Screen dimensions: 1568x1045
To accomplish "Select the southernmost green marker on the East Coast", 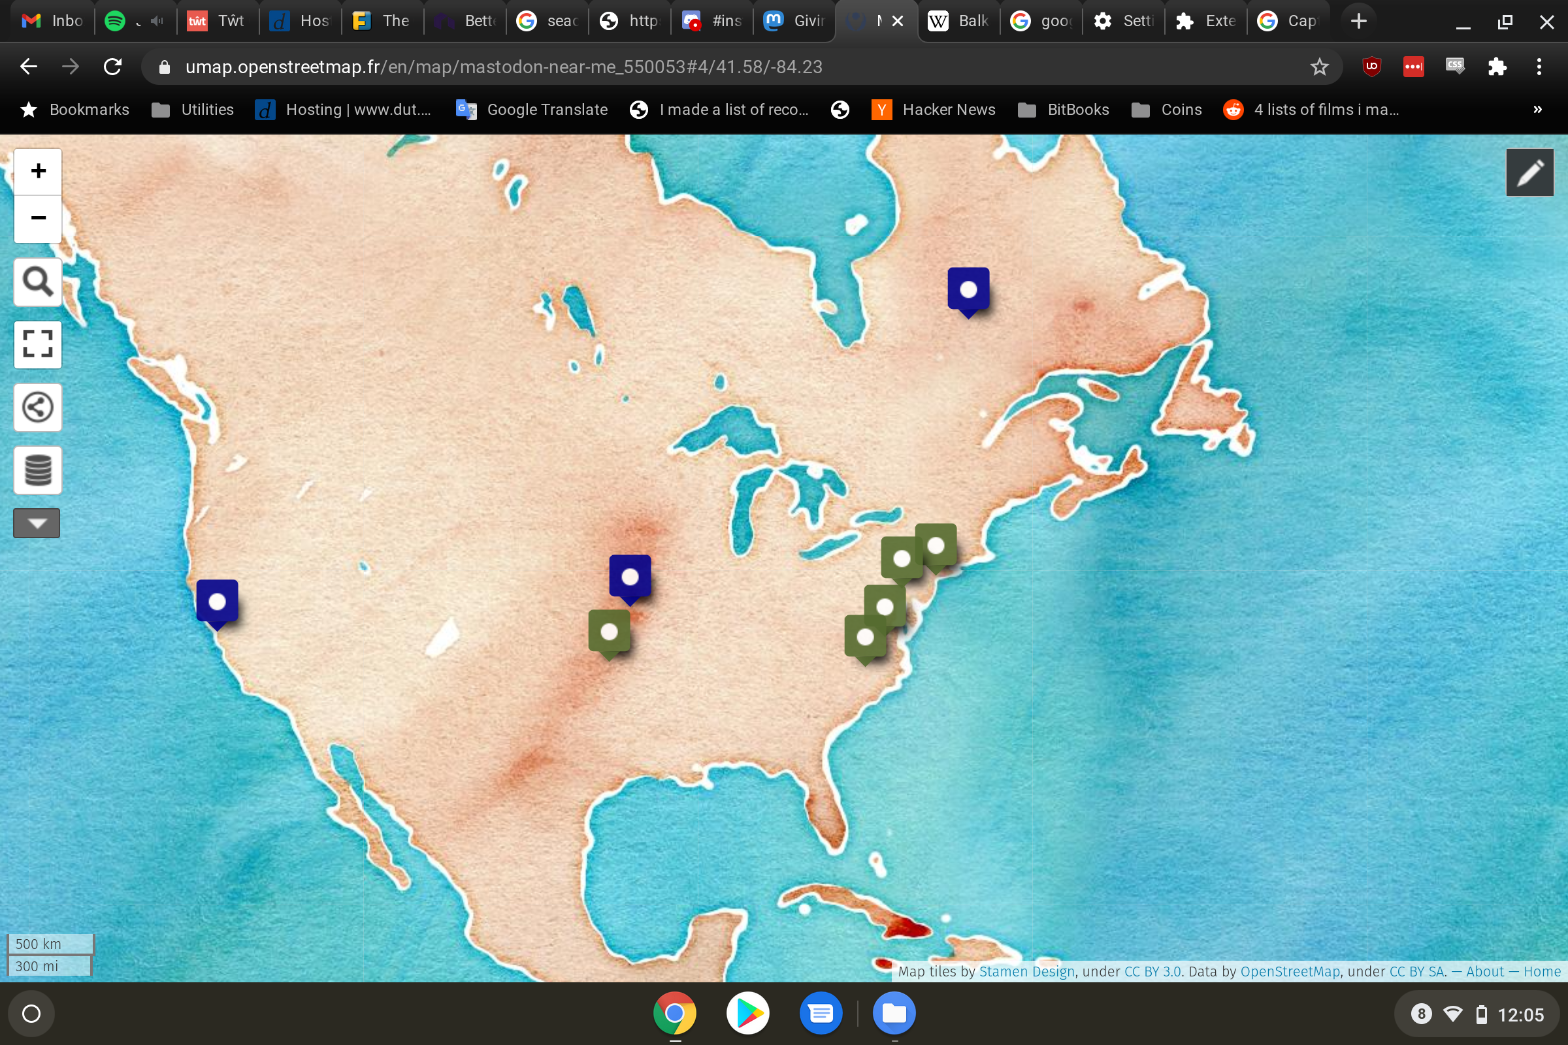I will [x=866, y=638].
